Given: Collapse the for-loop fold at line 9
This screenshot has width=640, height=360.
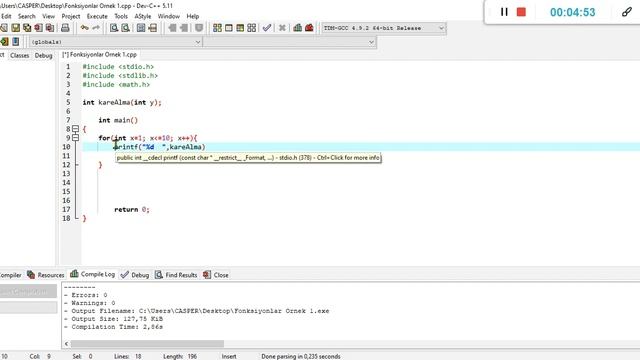Looking at the screenshot, I should [76, 138].
